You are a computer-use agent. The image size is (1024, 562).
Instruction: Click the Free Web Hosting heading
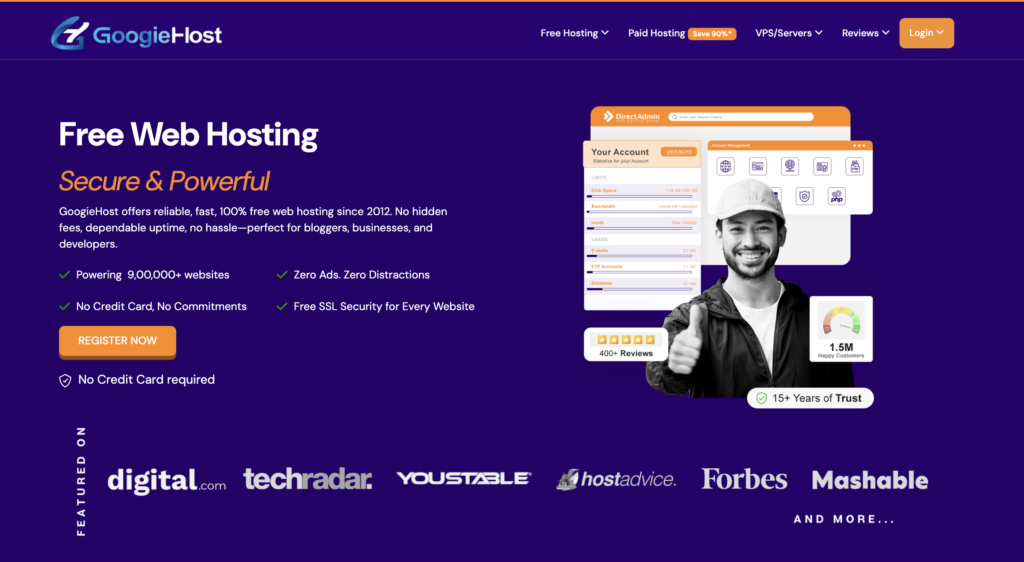[189, 134]
